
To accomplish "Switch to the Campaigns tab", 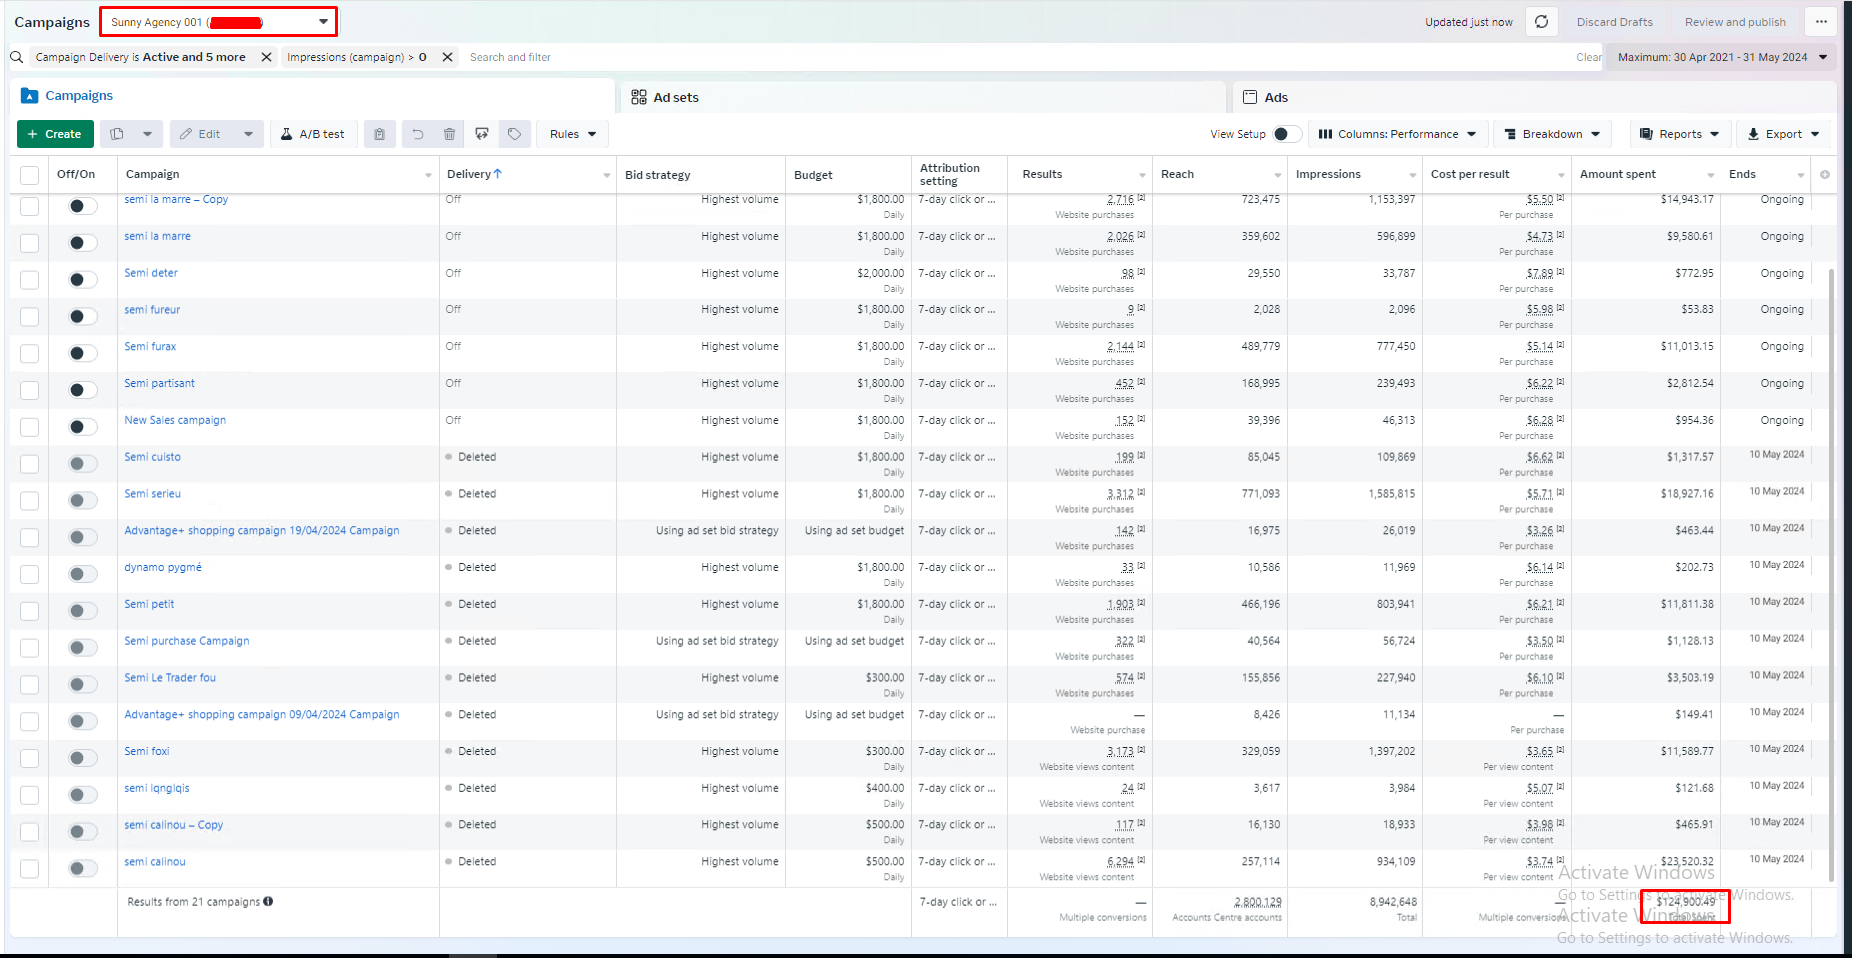I will [x=313, y=96].
